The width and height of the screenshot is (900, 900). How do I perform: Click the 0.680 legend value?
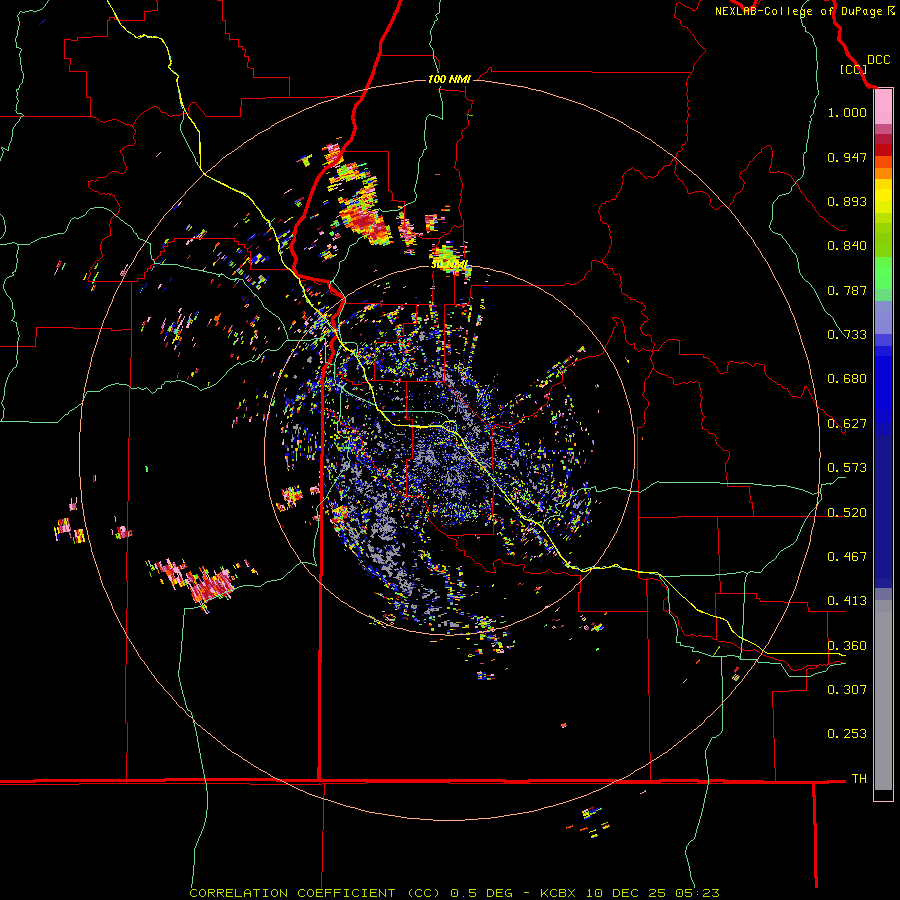[x=847, y=379]
